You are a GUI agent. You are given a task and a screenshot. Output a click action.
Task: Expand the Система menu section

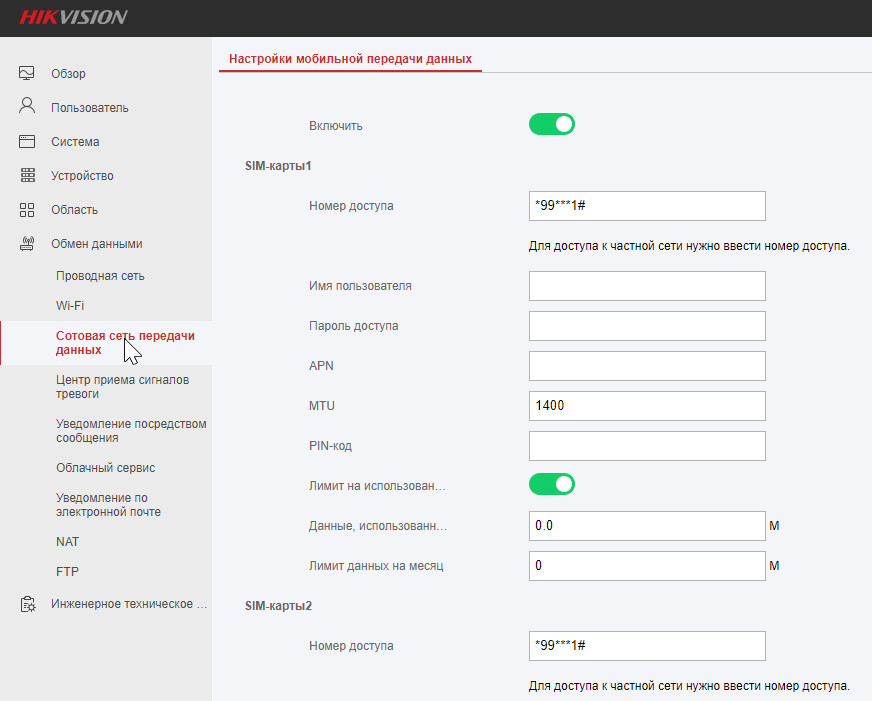coord(75,141)
